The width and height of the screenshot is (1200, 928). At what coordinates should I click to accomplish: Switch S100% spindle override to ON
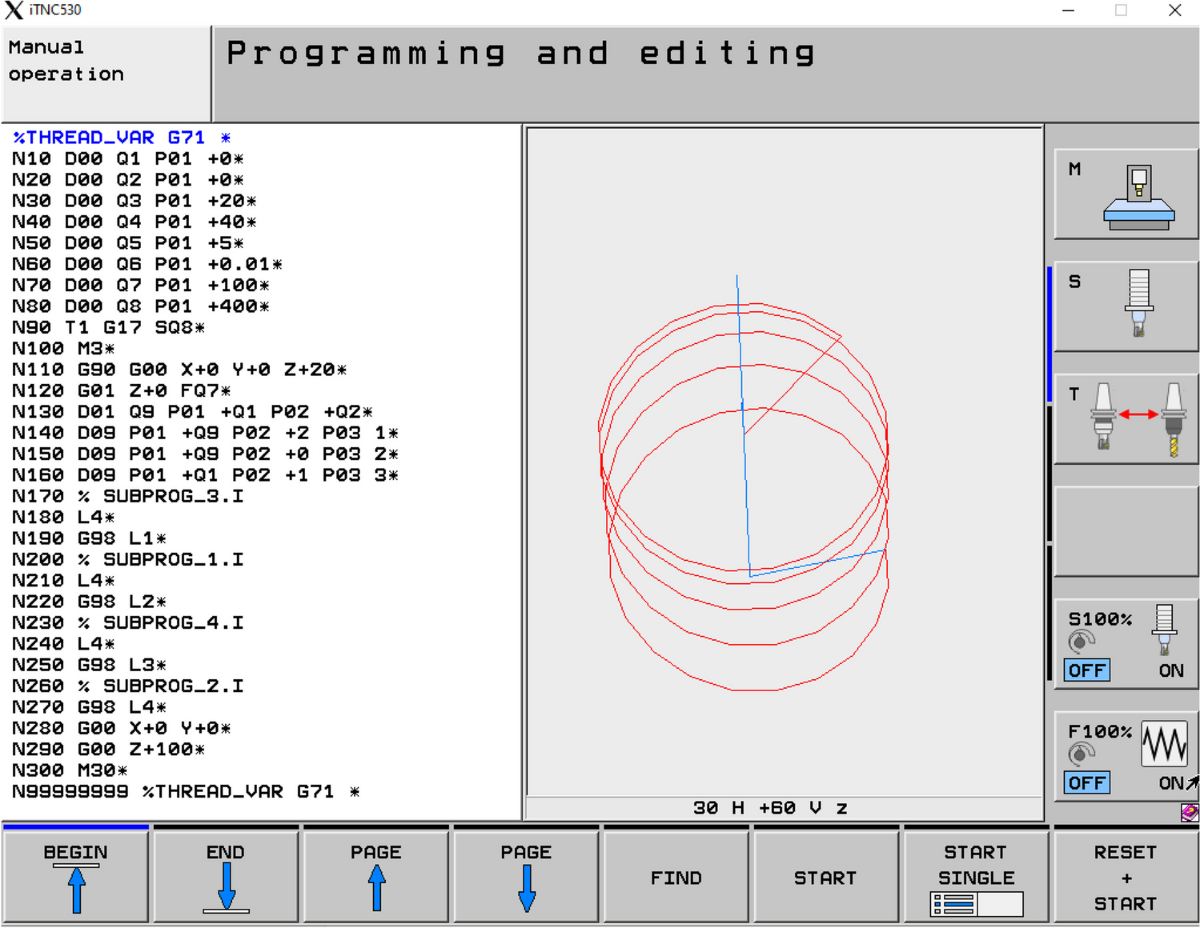[x=1170, y=670]
